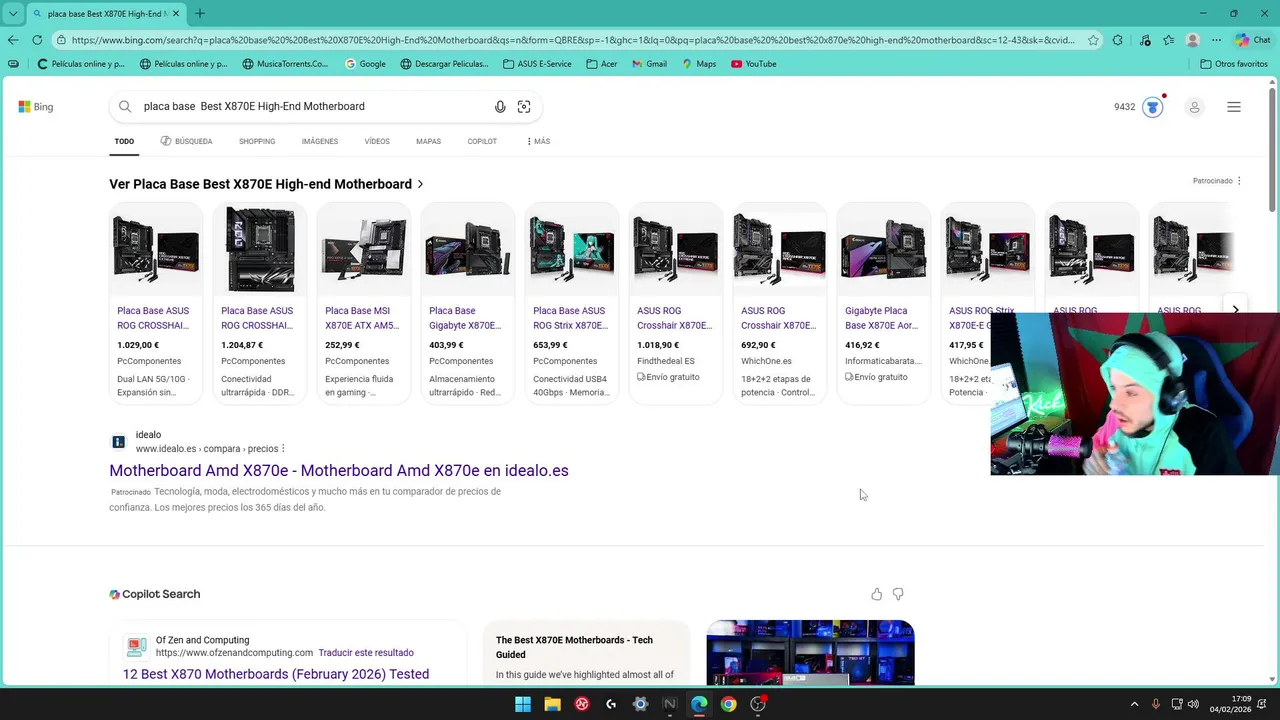Open the Bing account profile icon
This screenshot has height=720, width=1280.
click(x=1194, y=107)
